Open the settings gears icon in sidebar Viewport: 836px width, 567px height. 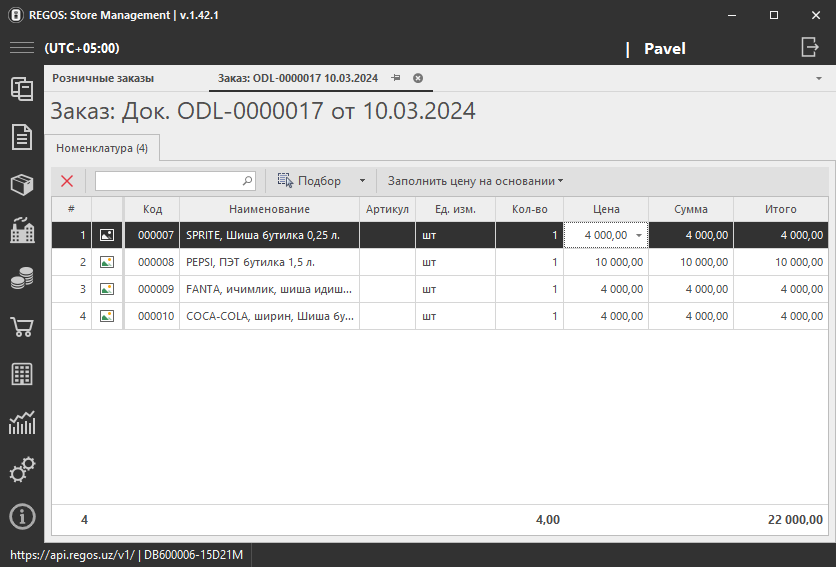[21, 469]
